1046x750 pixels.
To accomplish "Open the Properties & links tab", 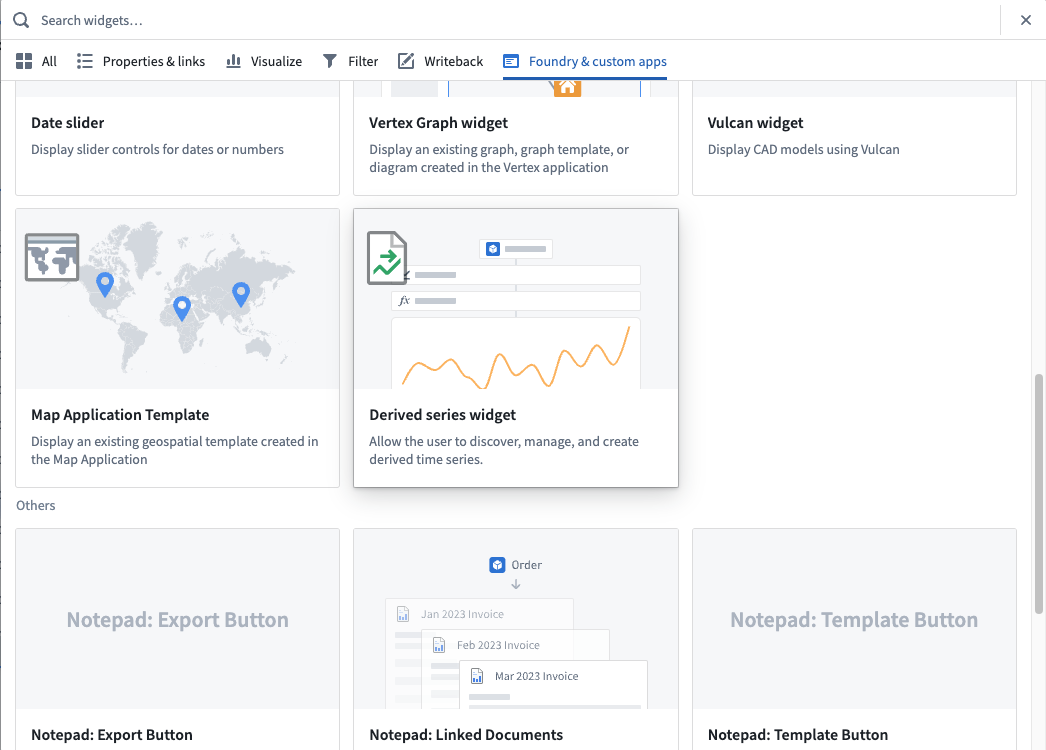I will (141, 61).
